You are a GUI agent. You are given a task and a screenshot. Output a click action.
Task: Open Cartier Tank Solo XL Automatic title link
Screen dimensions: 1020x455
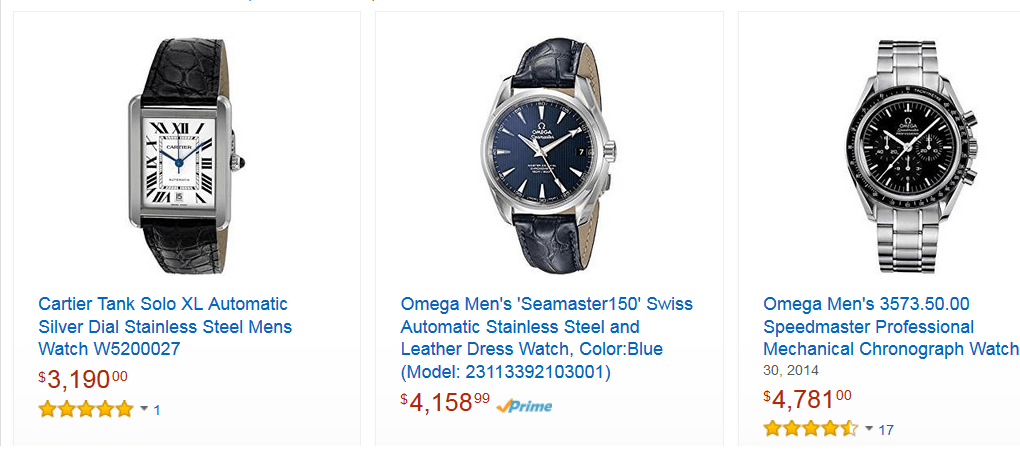coord(165,327)
